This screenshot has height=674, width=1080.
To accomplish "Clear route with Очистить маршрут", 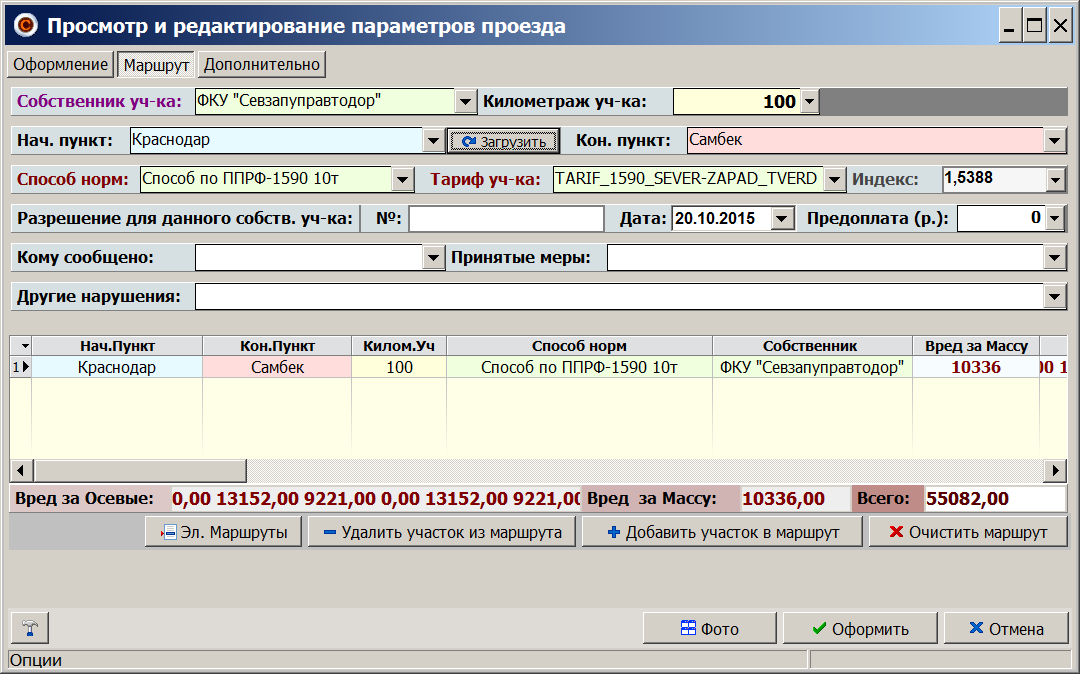I will pyautogui.click(x=967, y=532).
